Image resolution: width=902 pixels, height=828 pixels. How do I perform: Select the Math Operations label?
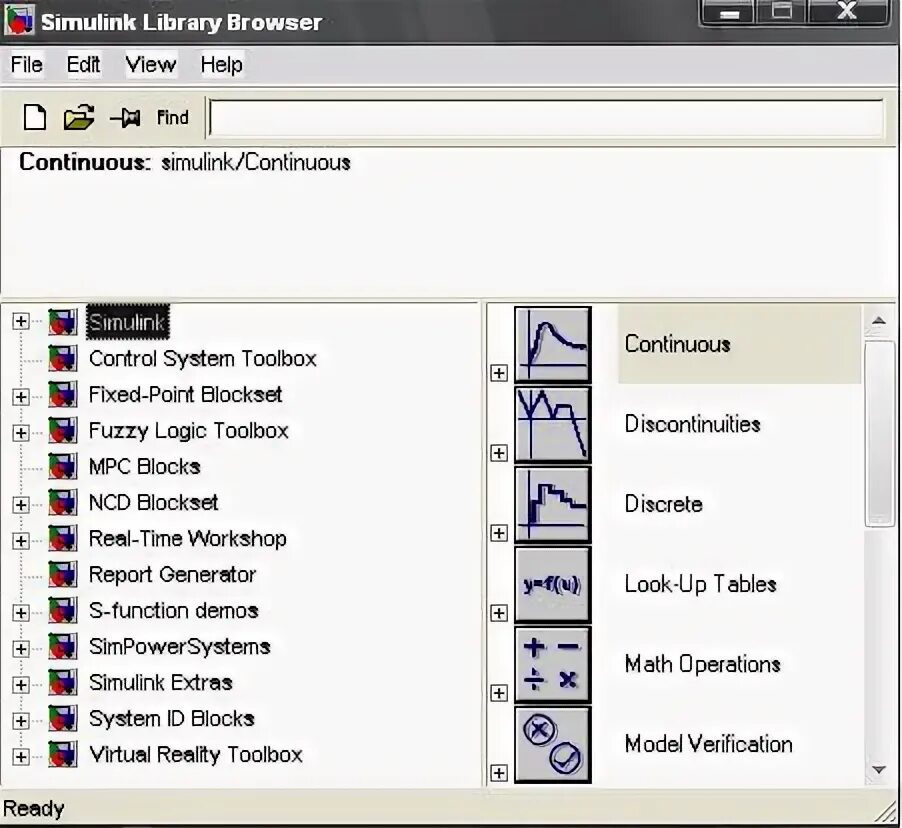702,664
